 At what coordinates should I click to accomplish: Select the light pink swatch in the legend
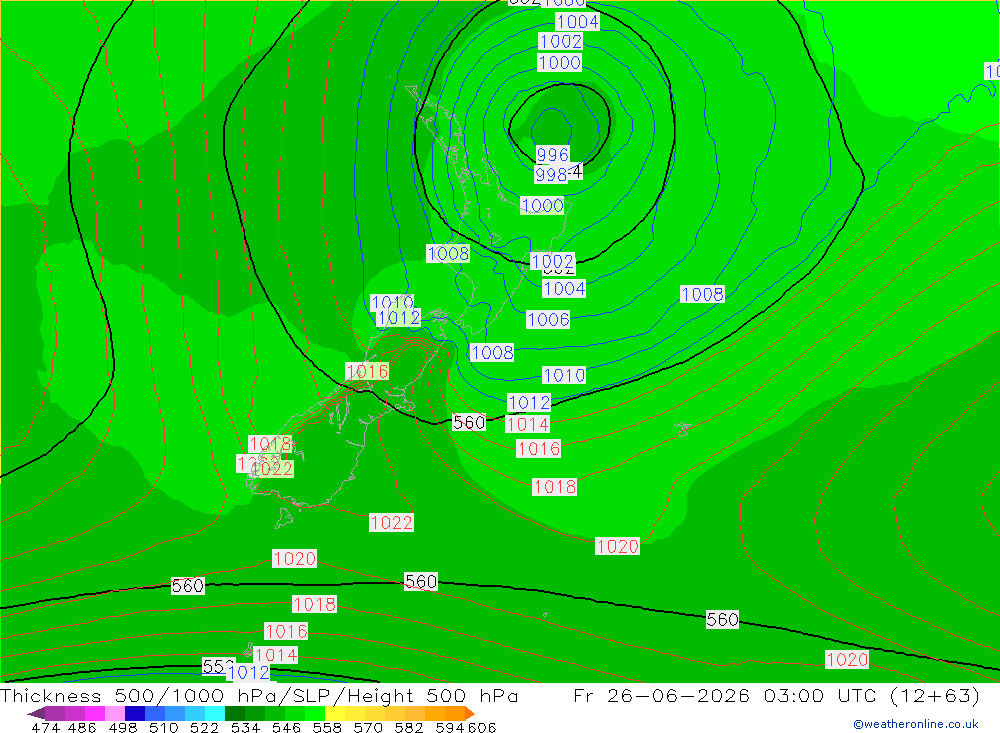pyautogui.click(x=115, y=713)
